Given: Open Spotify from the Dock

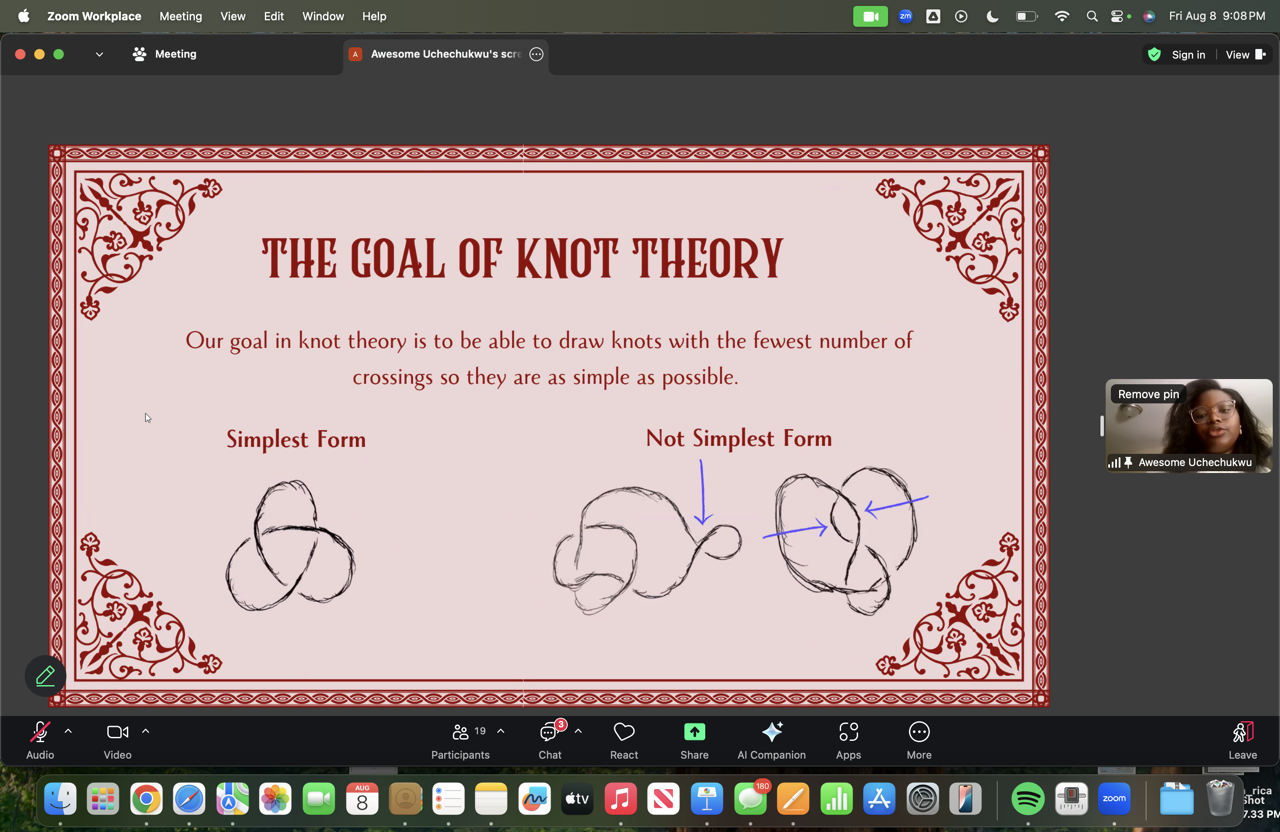Looking at the screenshot, I should (x=1027, y=799).
